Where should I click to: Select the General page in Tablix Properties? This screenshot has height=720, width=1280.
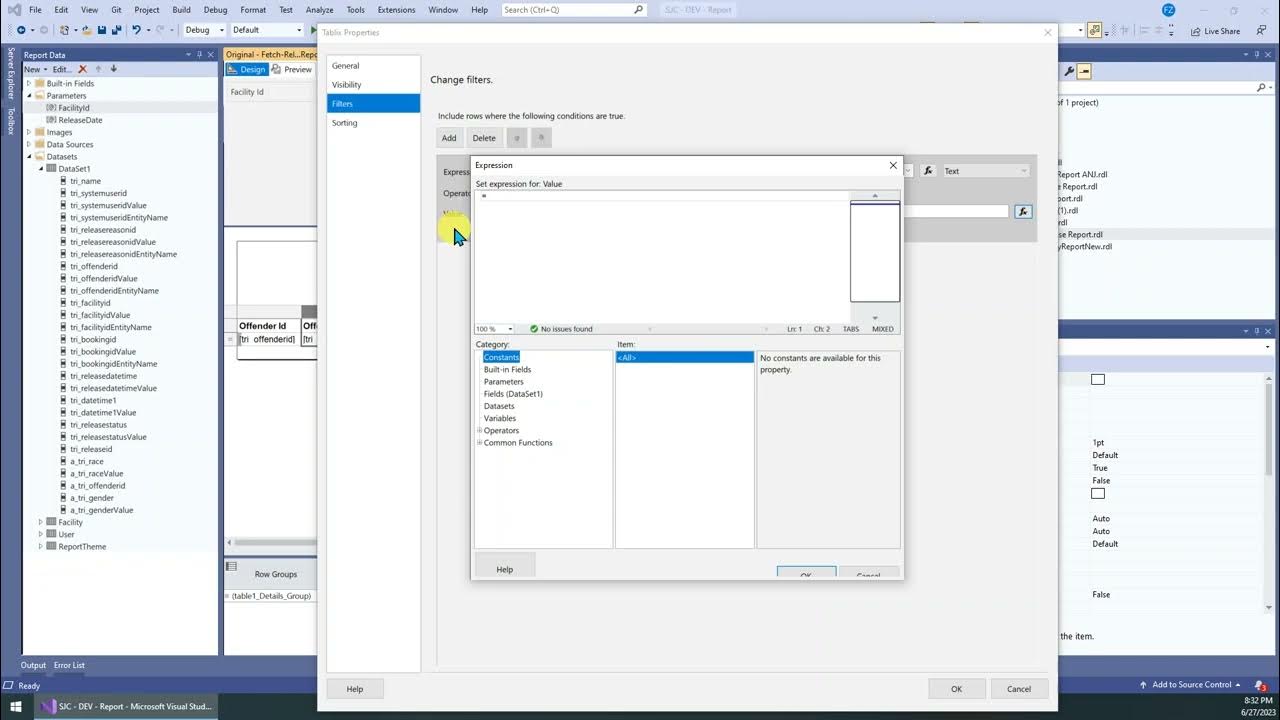click(373, 66)
